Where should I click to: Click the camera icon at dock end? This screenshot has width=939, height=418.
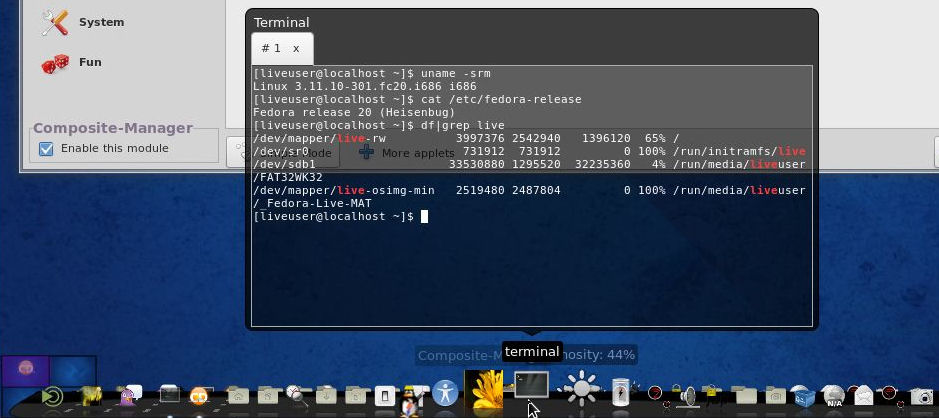(x=922, y=396)
